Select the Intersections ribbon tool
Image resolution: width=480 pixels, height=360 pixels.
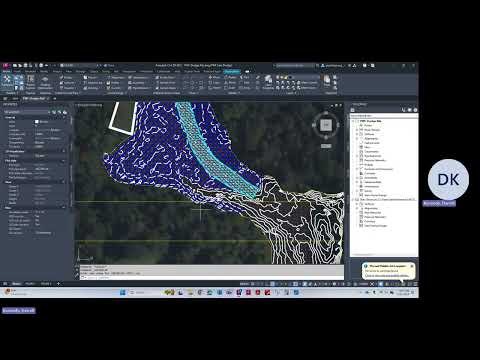pos(139,77)
